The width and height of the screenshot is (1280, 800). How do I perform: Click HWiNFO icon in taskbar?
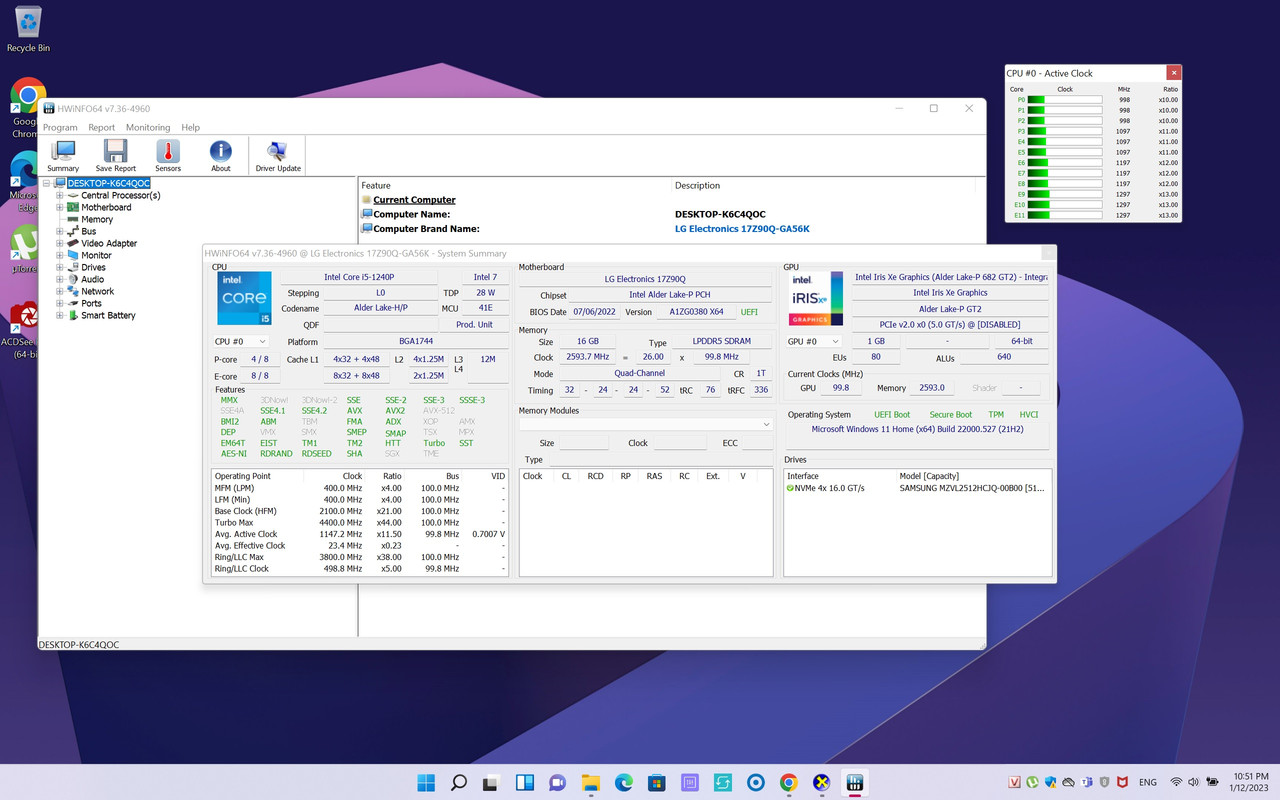point(855,782)
